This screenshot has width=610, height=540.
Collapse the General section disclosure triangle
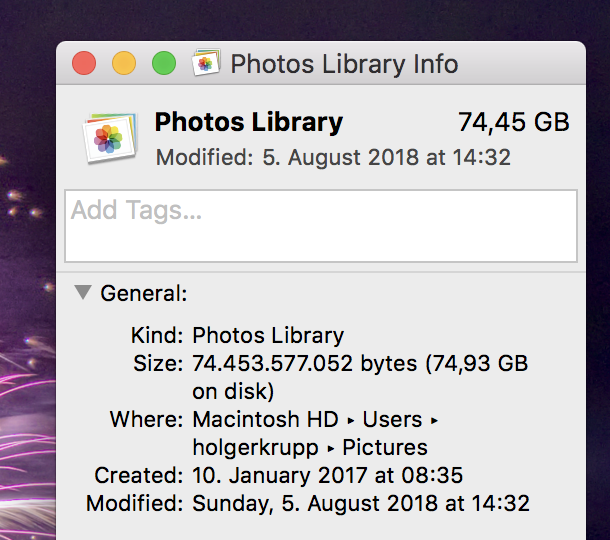coord(83,293)
